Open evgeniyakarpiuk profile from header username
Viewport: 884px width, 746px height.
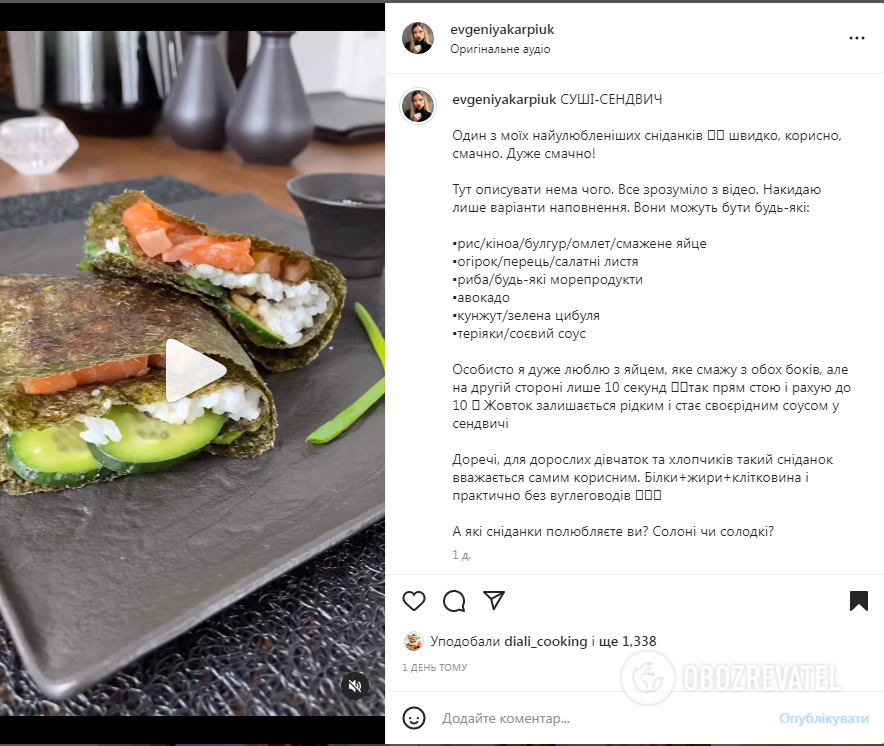coord(502,29)
